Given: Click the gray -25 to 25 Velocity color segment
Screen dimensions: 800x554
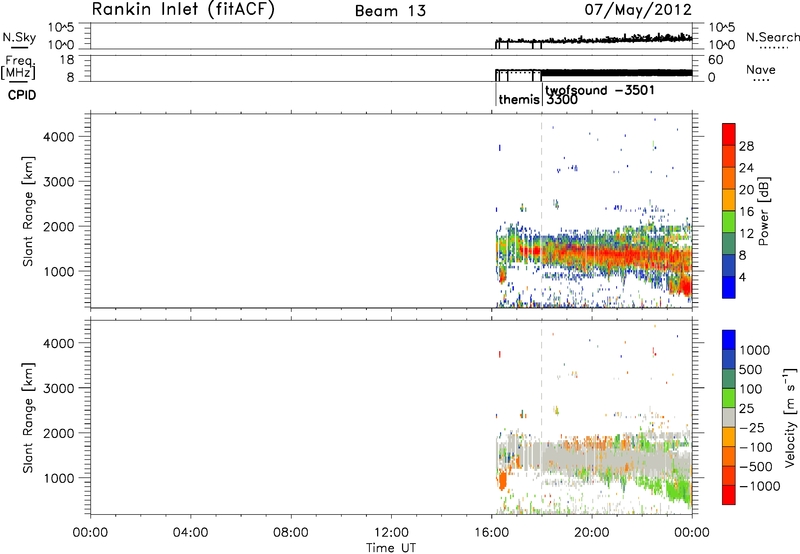Looking at the screenshot, I should pos(729,417).
